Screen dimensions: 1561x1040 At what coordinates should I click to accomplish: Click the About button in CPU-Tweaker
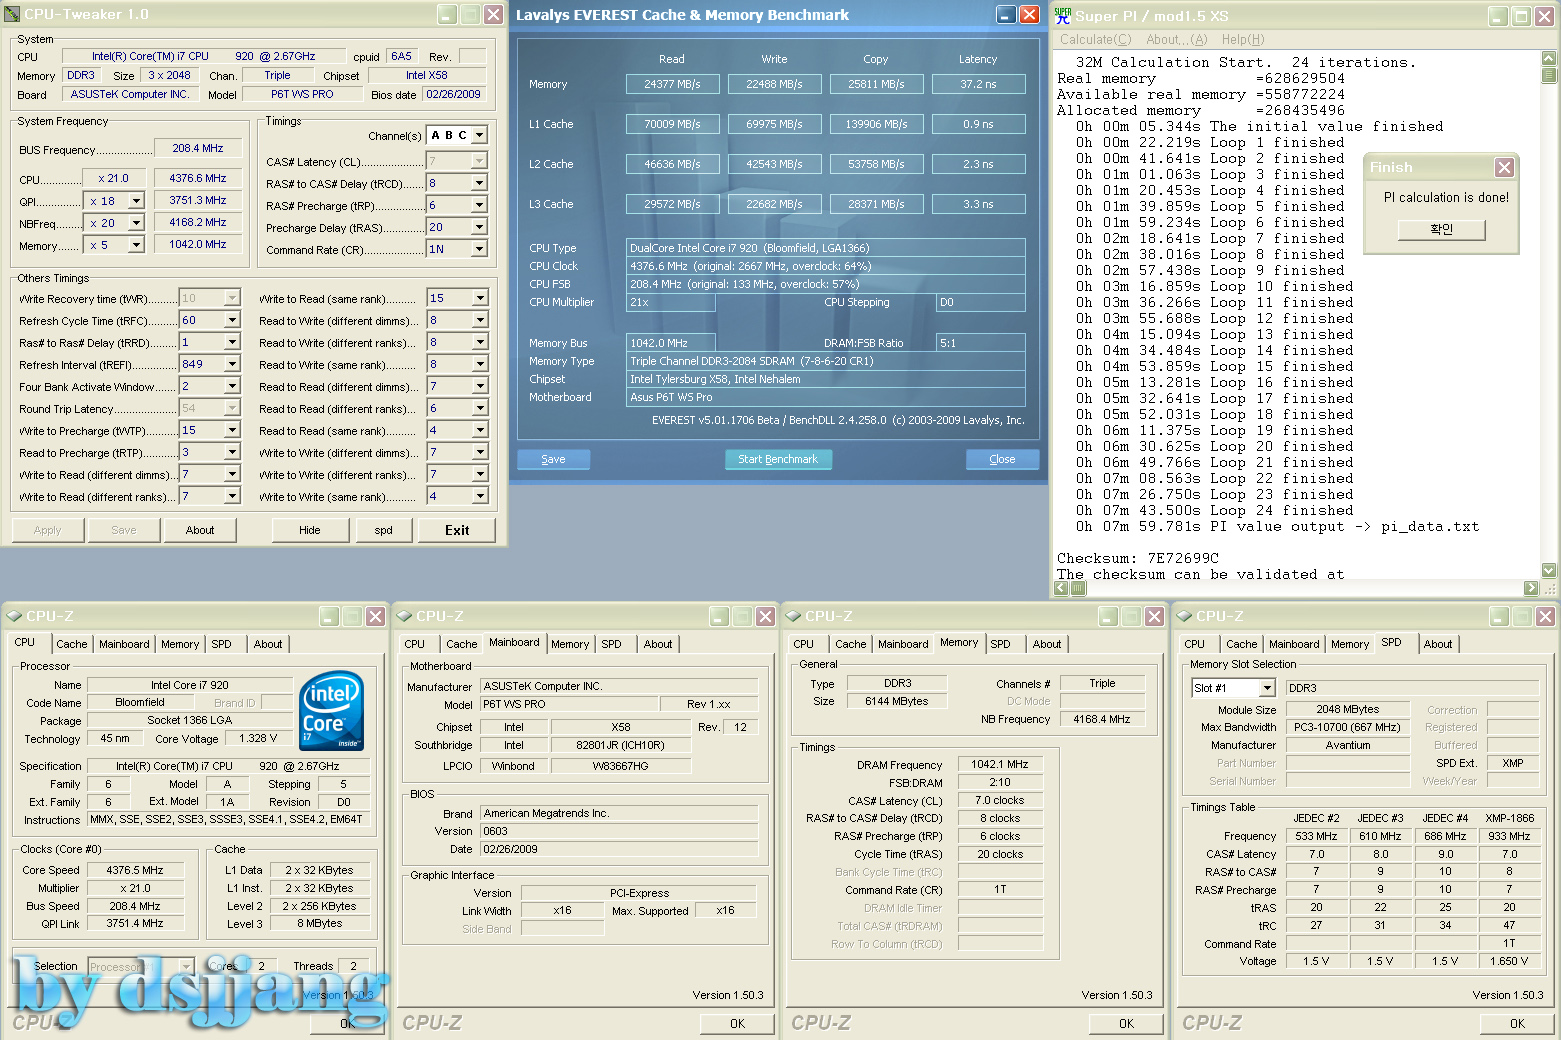200,530
